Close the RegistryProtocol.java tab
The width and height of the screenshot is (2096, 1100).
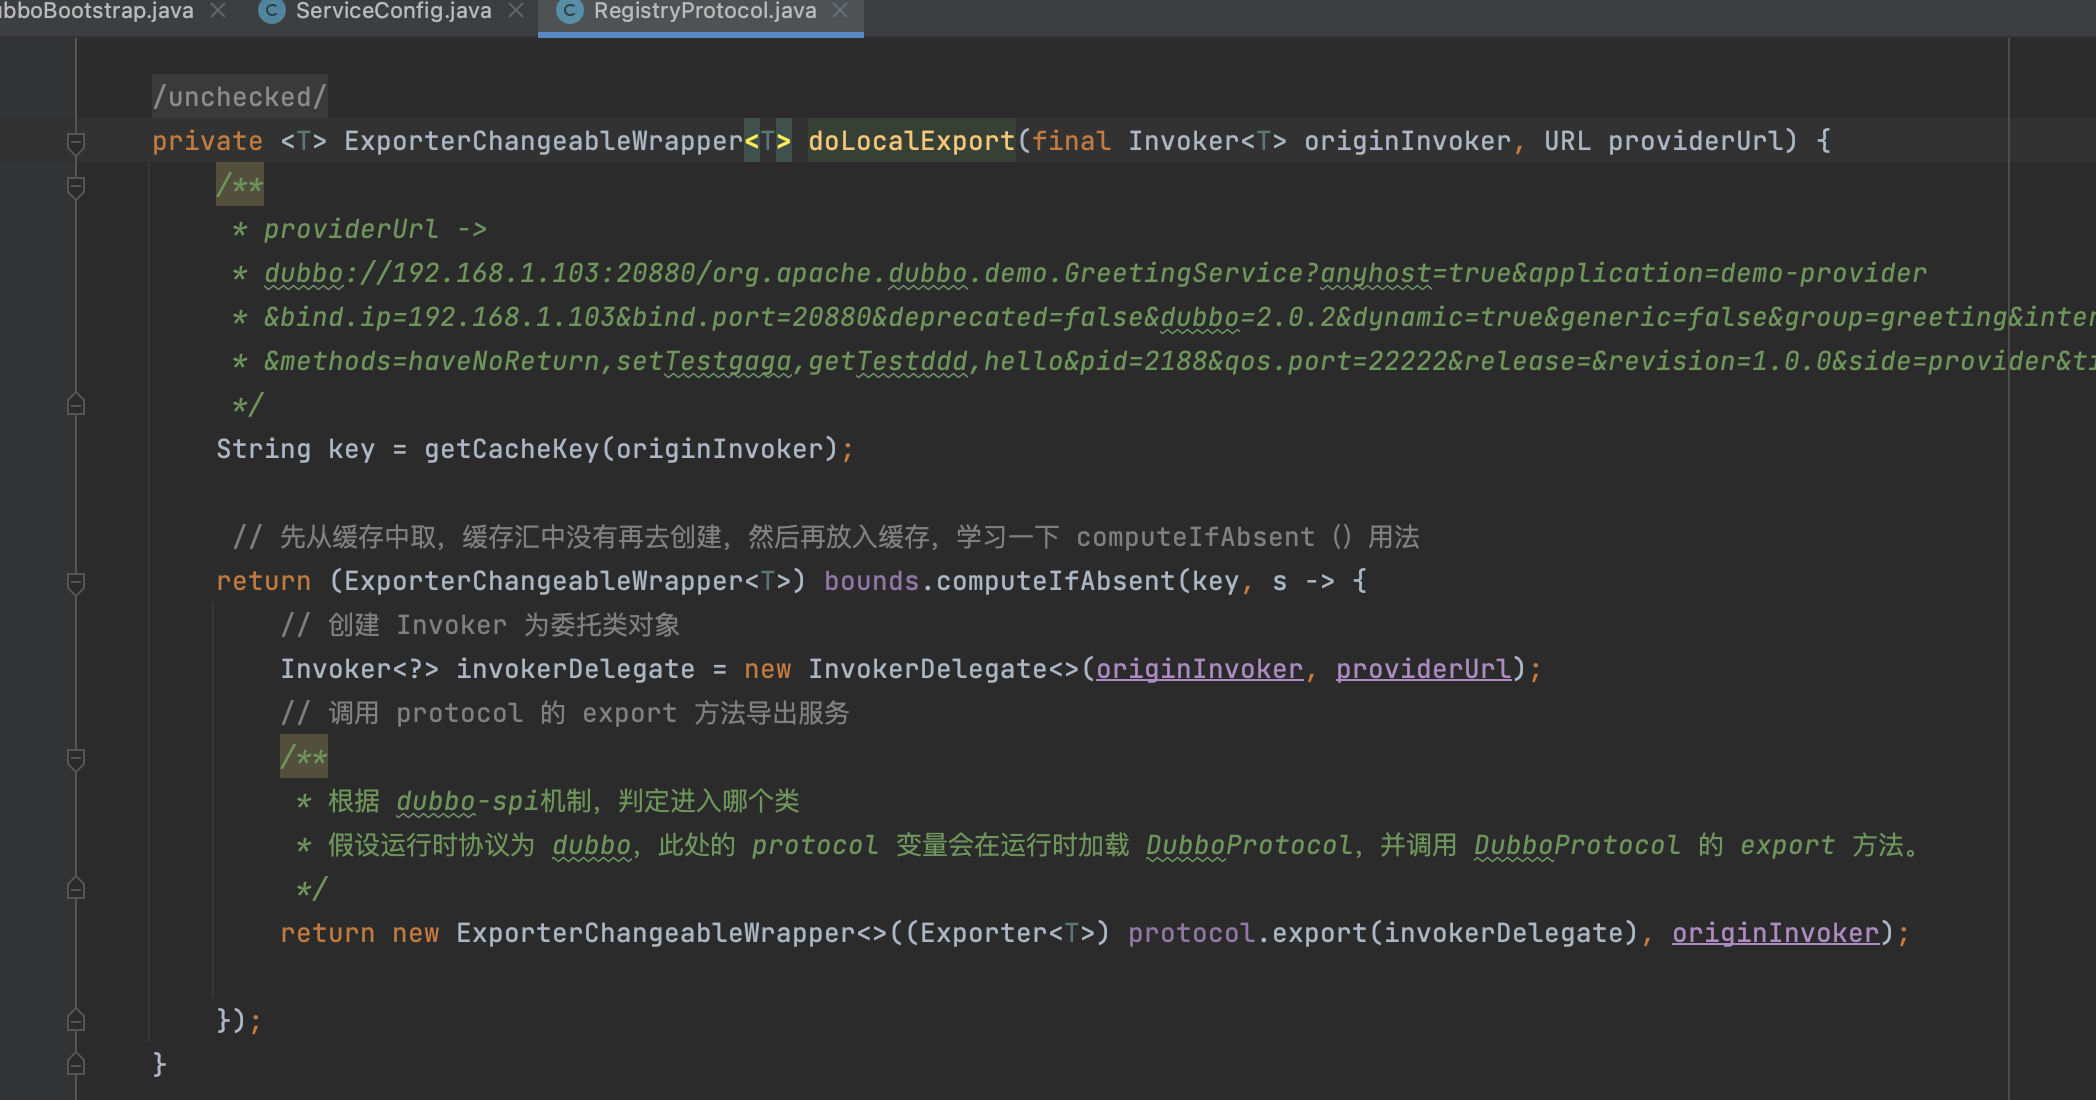[841, 11]
